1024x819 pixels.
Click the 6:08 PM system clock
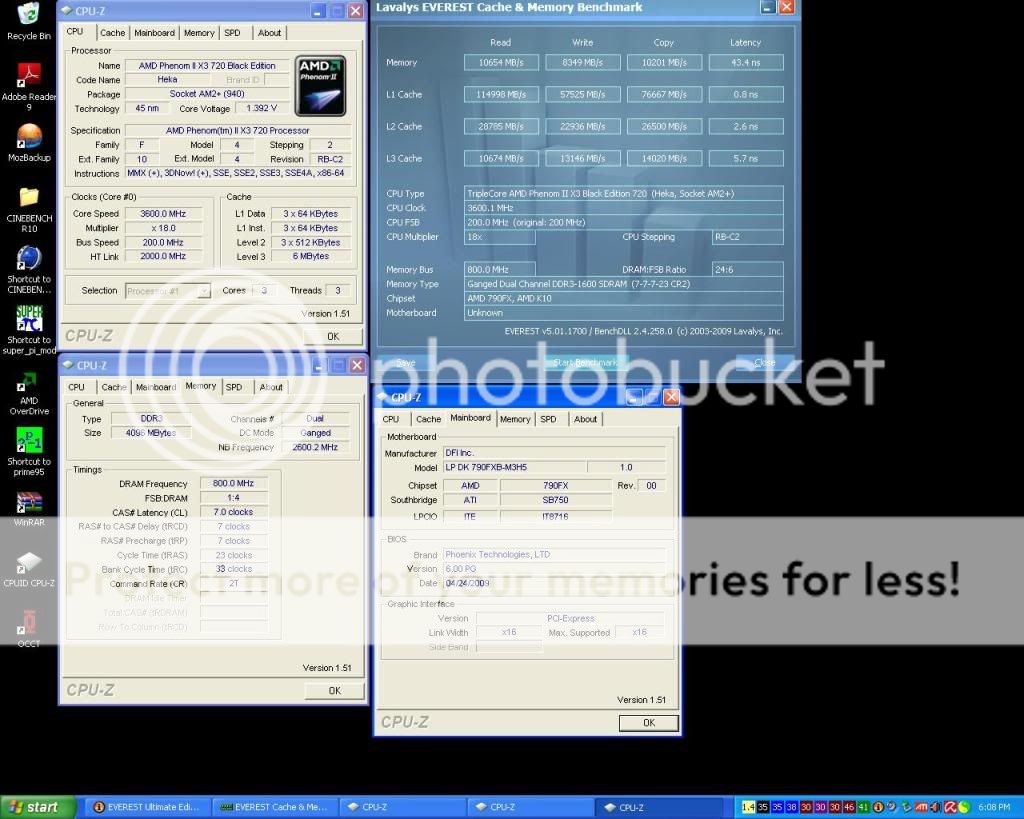click(994, 808)
